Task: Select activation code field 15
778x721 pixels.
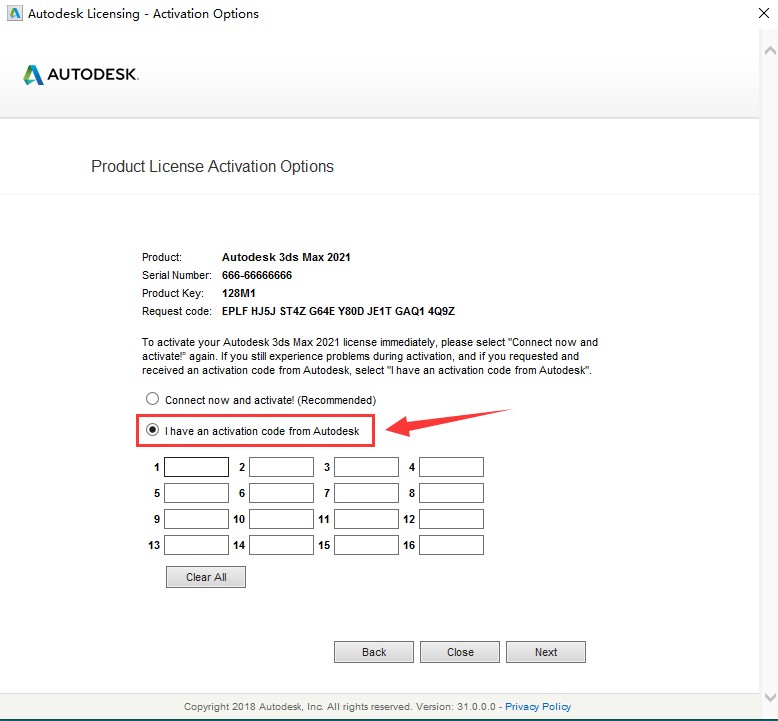Action: tap(366, 545)
